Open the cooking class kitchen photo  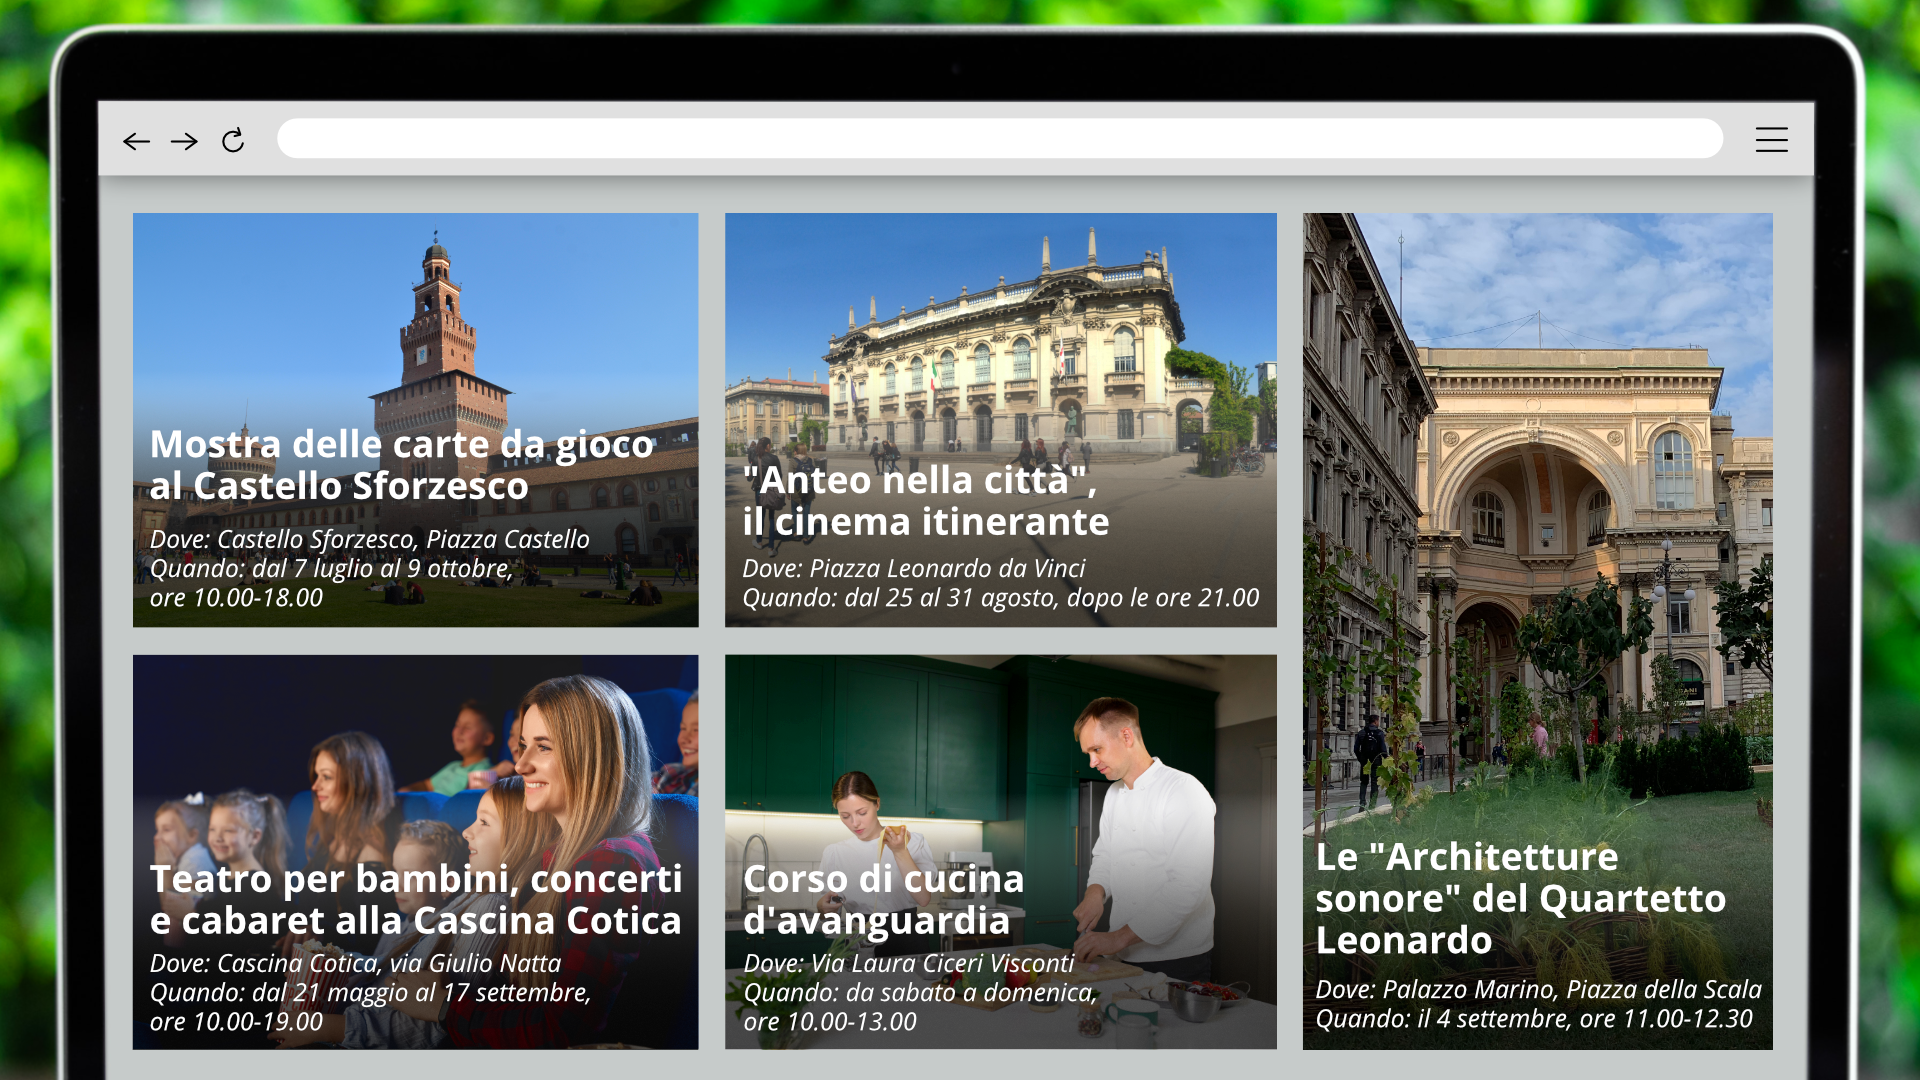[1000, 760]
